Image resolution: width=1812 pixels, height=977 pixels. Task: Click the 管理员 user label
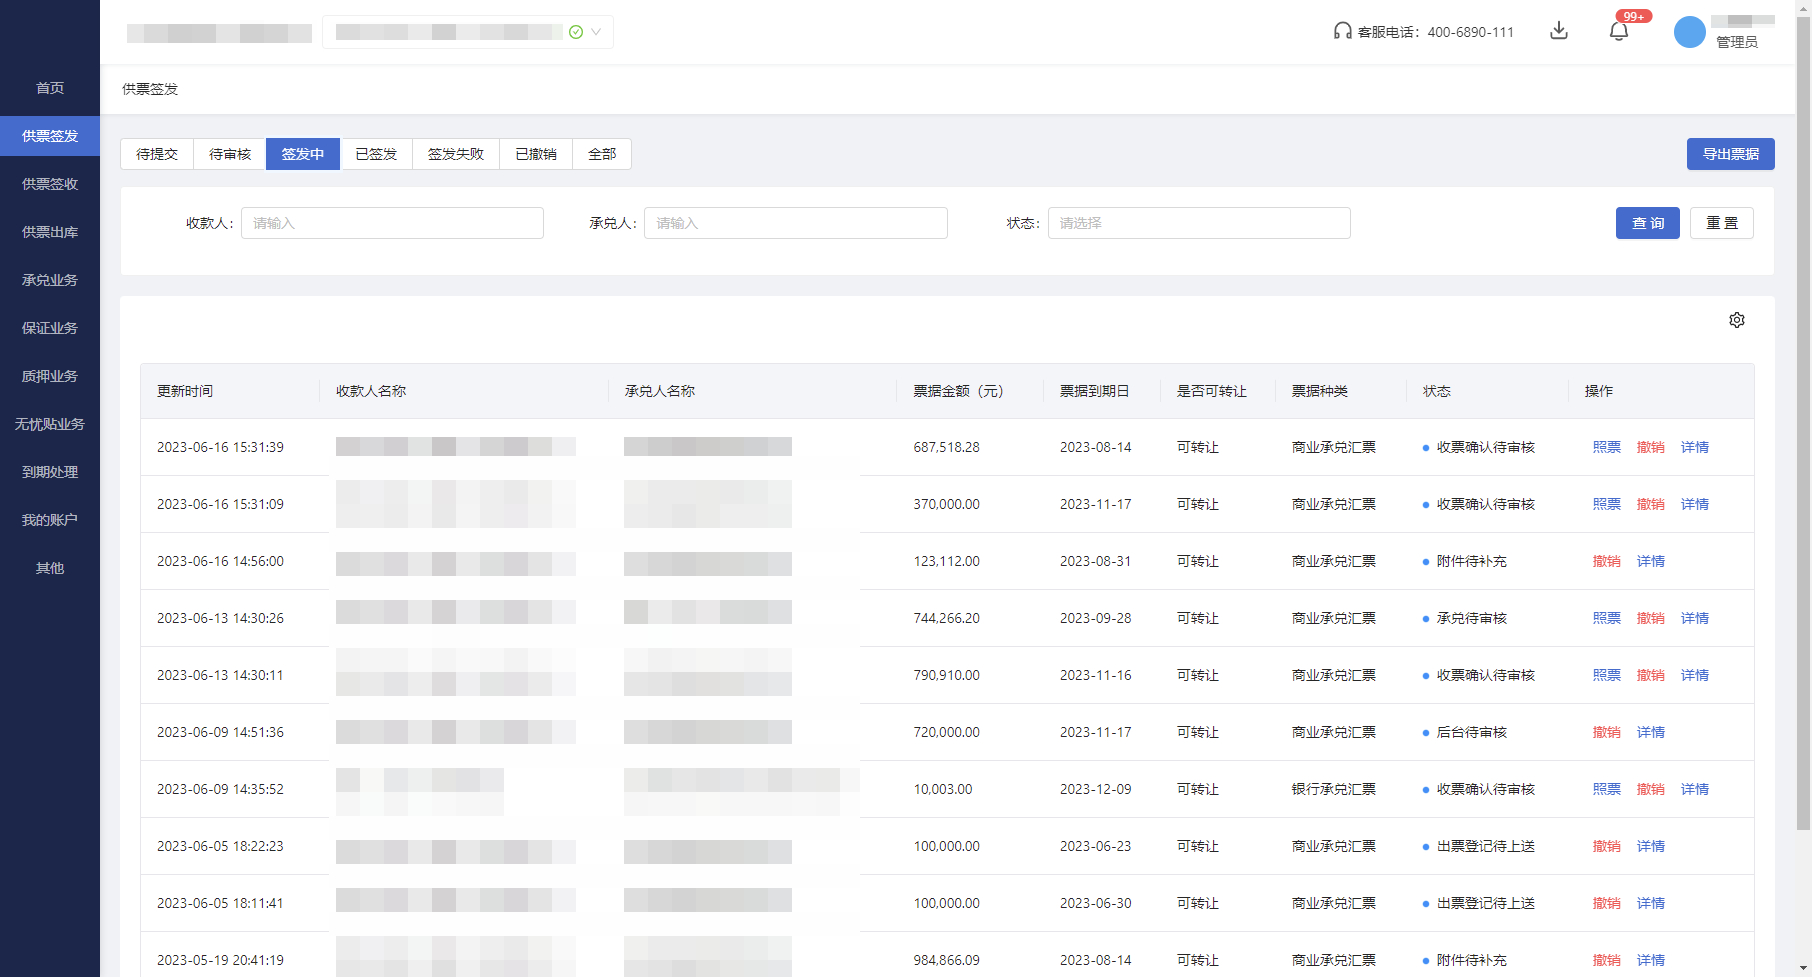[x=1737, y=42]
